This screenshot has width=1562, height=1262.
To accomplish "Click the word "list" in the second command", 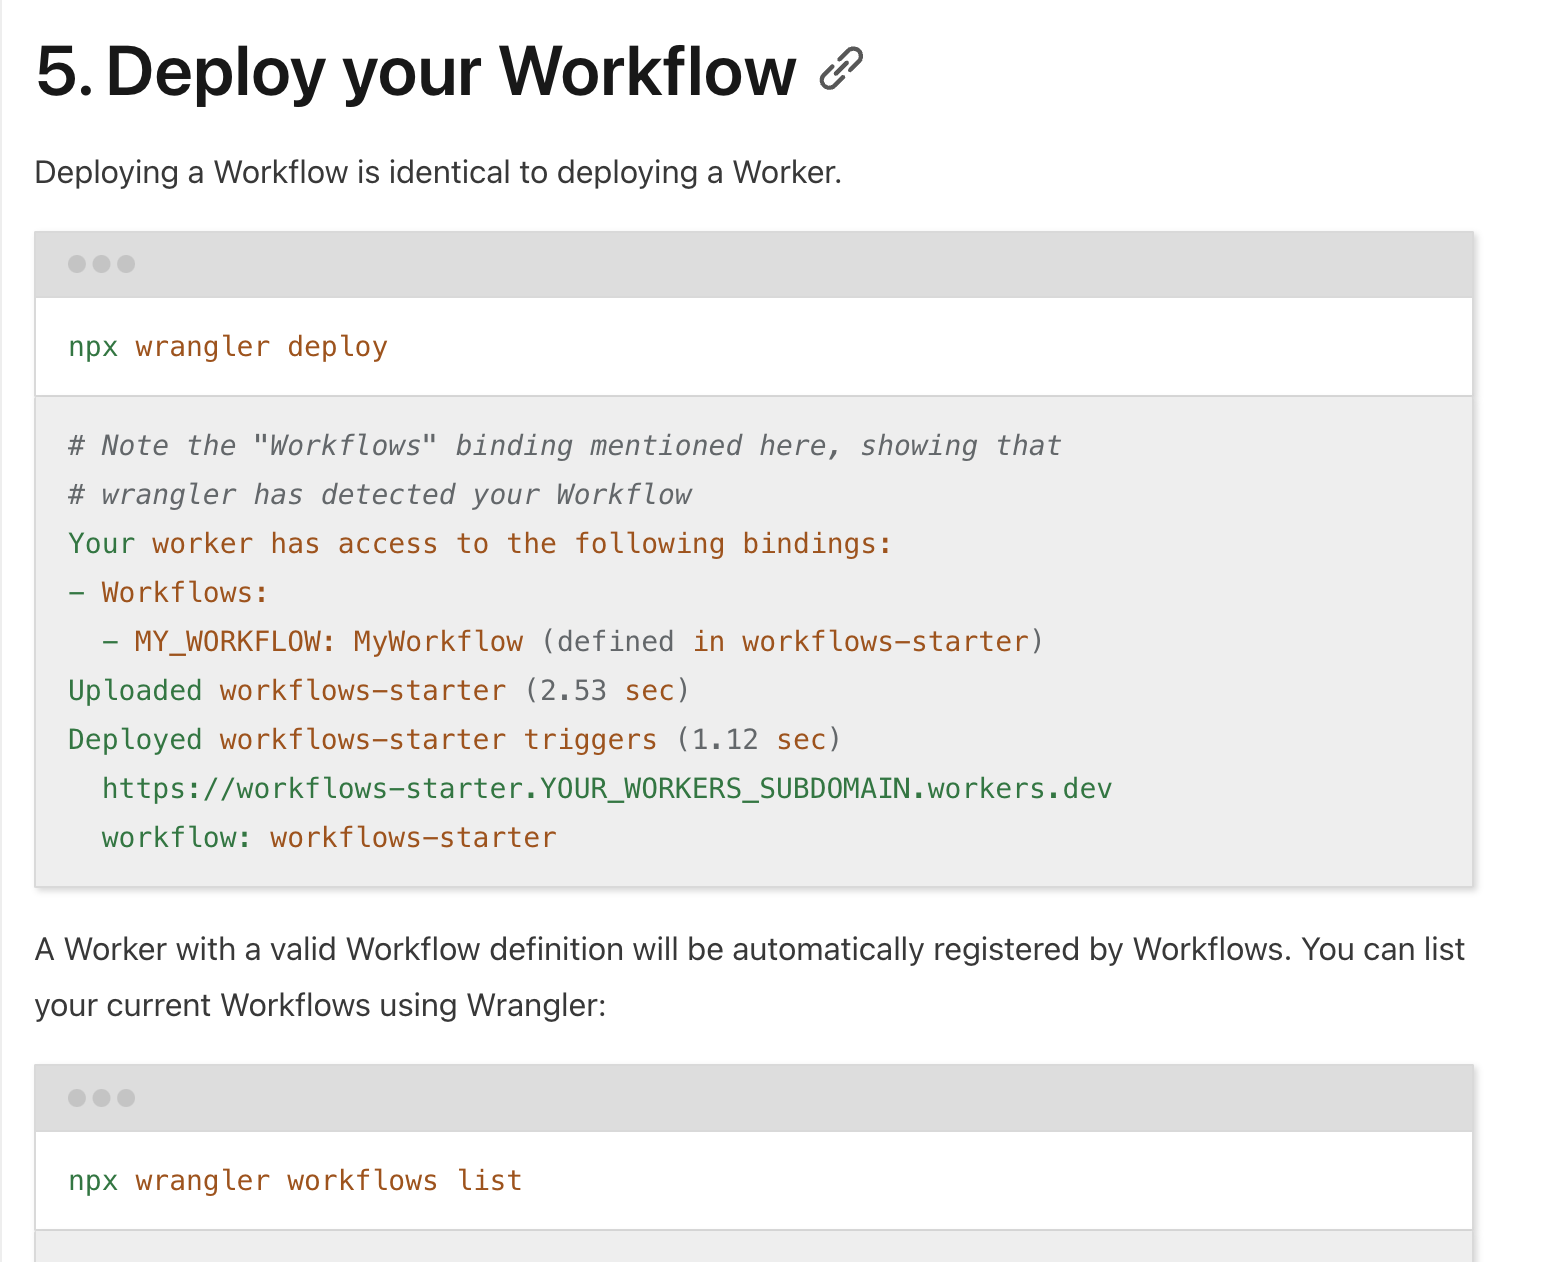I will click(x=490, y=1181).
